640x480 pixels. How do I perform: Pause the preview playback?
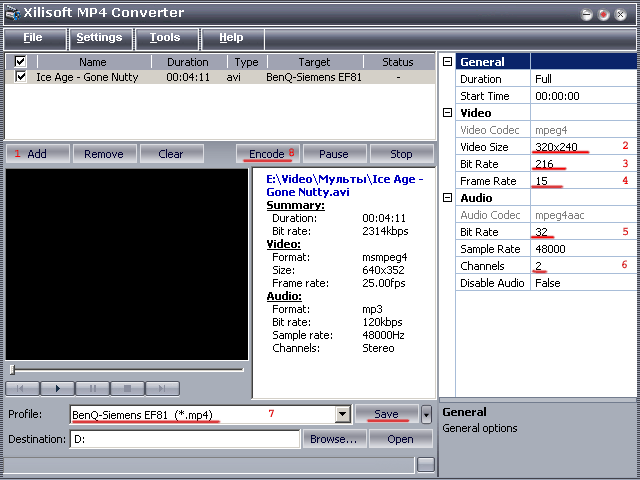coord(93,388)
